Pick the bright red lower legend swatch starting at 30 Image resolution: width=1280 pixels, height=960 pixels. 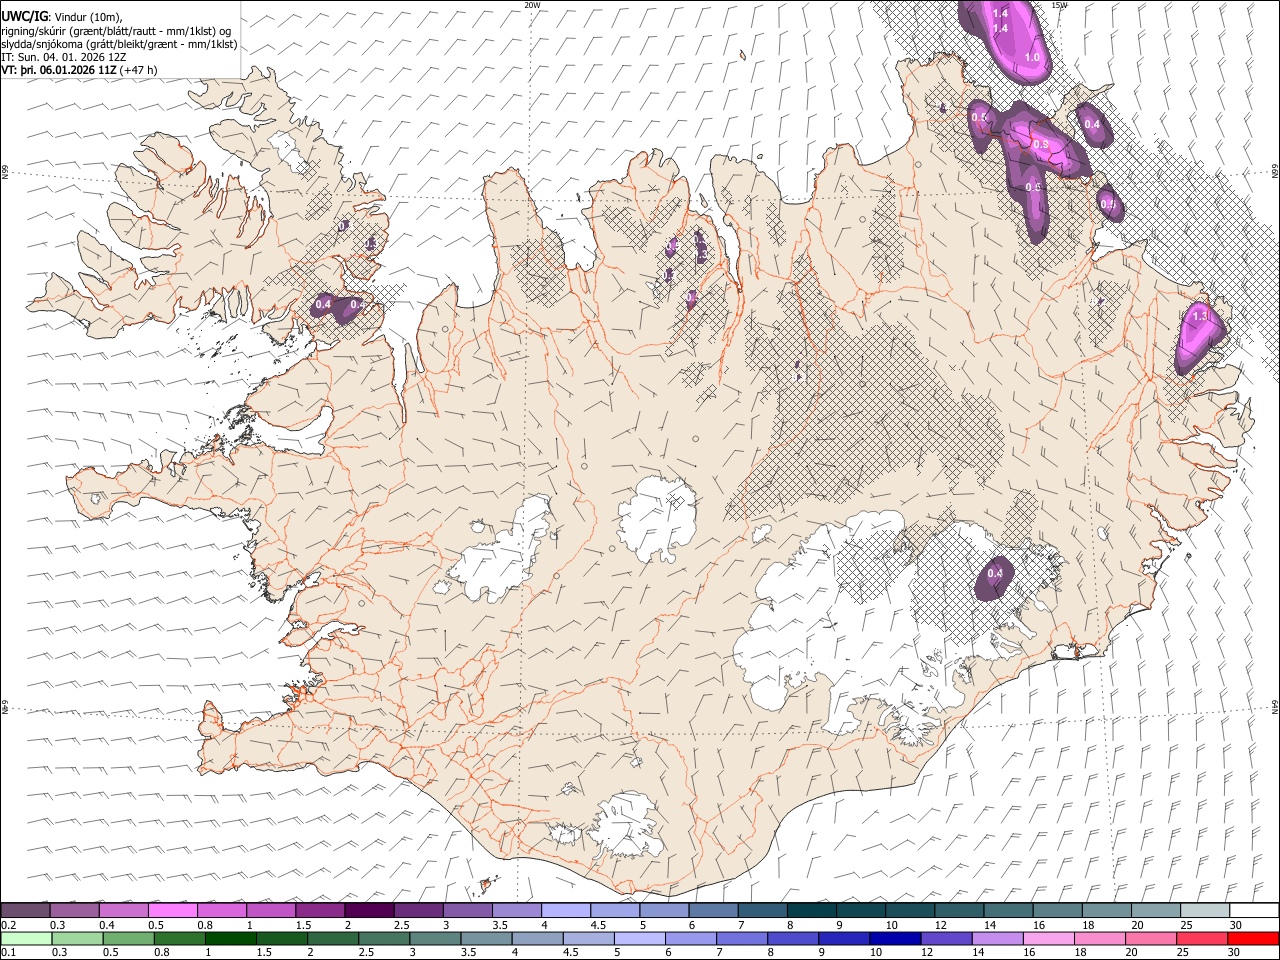point(1253,938)
